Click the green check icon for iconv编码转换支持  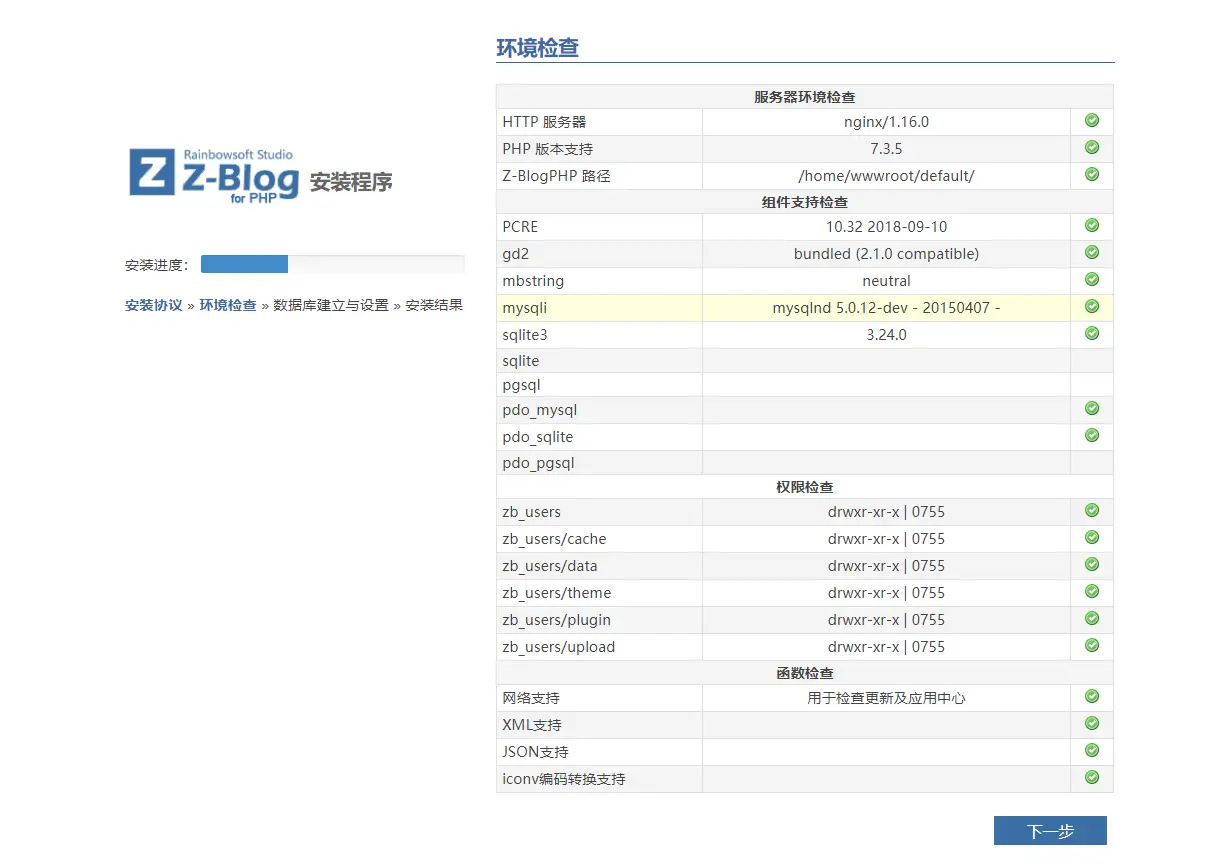point(1092,777)
